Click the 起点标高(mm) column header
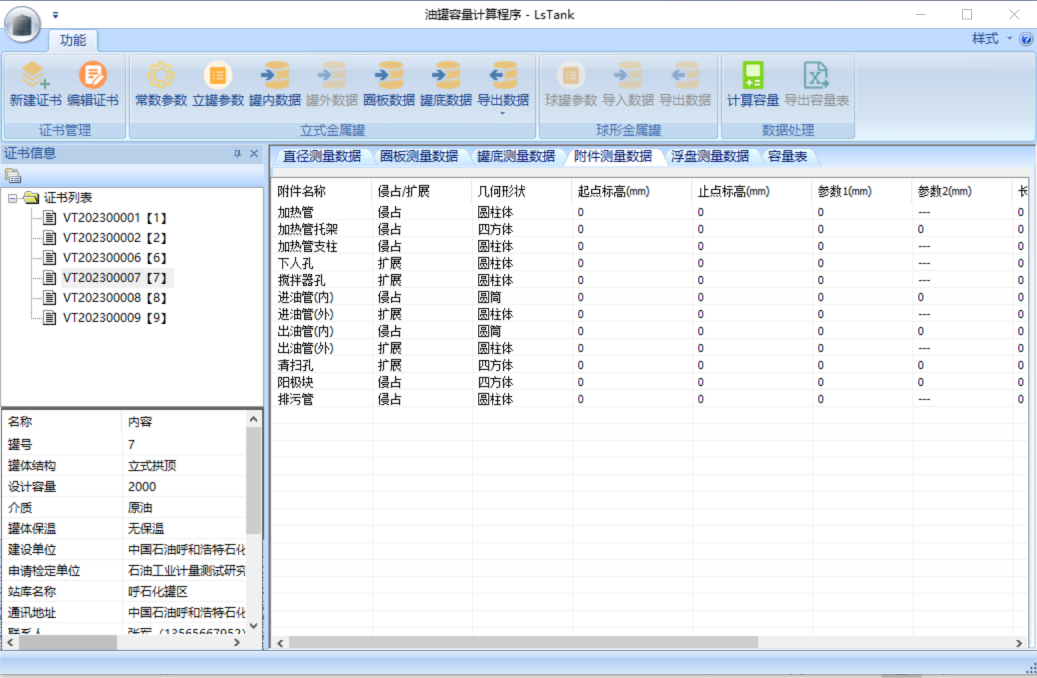The image size is (1037, 678). [x=632, y=191]
